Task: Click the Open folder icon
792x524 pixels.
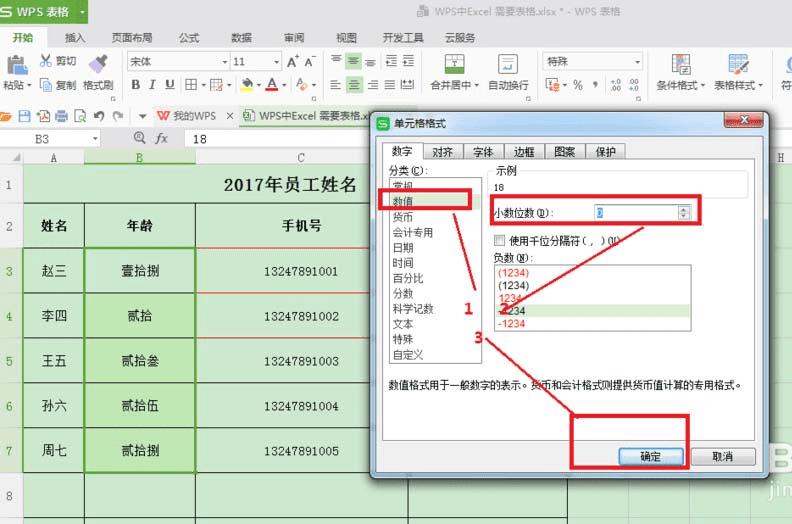Action: click(x=6, y=116)
